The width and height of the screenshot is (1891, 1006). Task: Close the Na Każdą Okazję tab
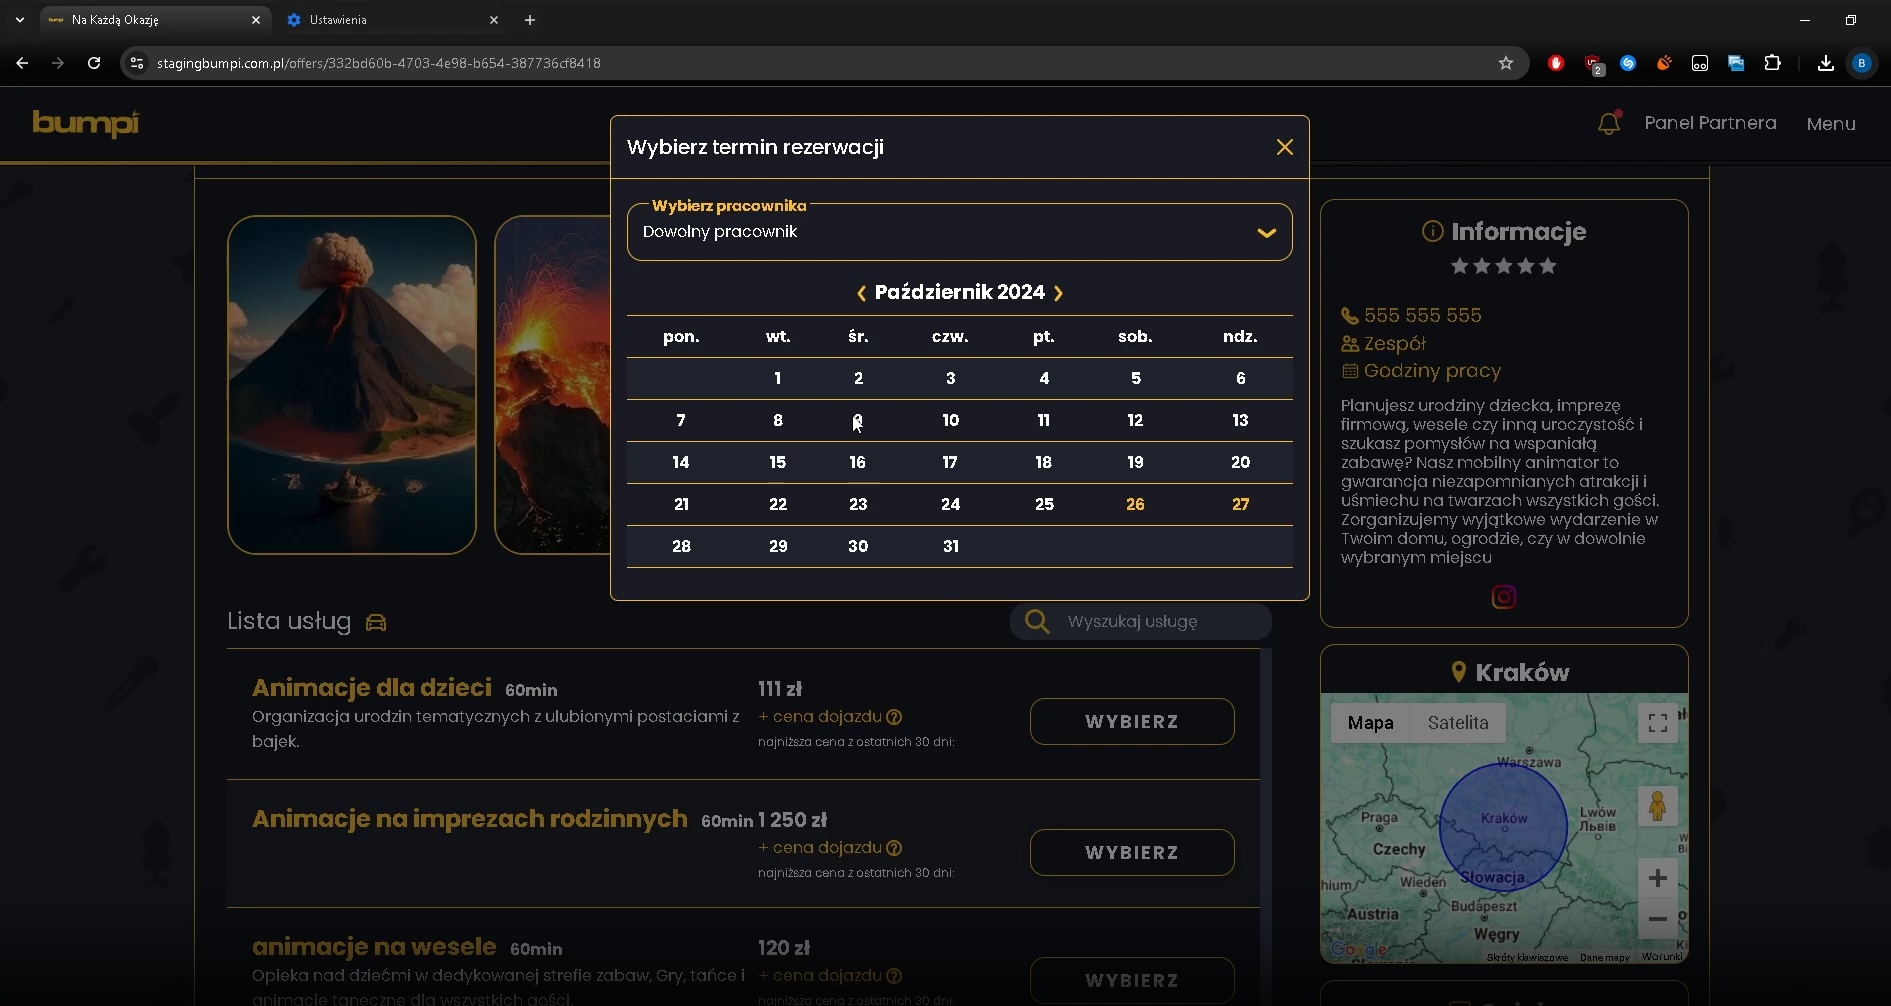point(256,20)
